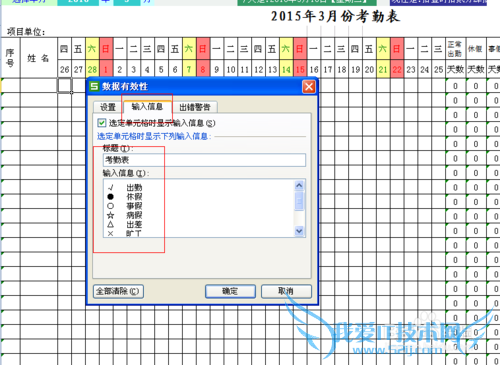500x365 pixels.
Task: Click the 项目单位 label cell
Action: (26, 32)
